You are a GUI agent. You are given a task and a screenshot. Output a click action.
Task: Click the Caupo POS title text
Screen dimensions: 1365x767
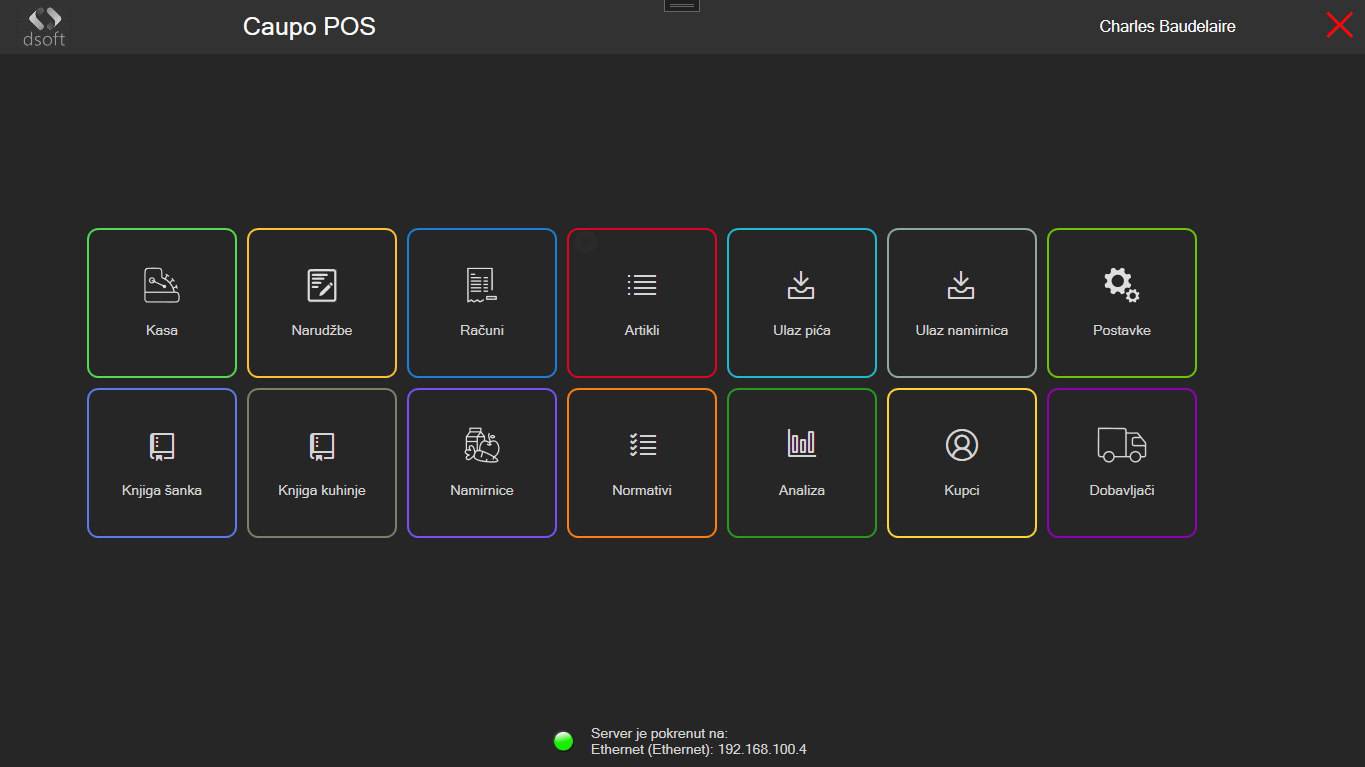309,27
